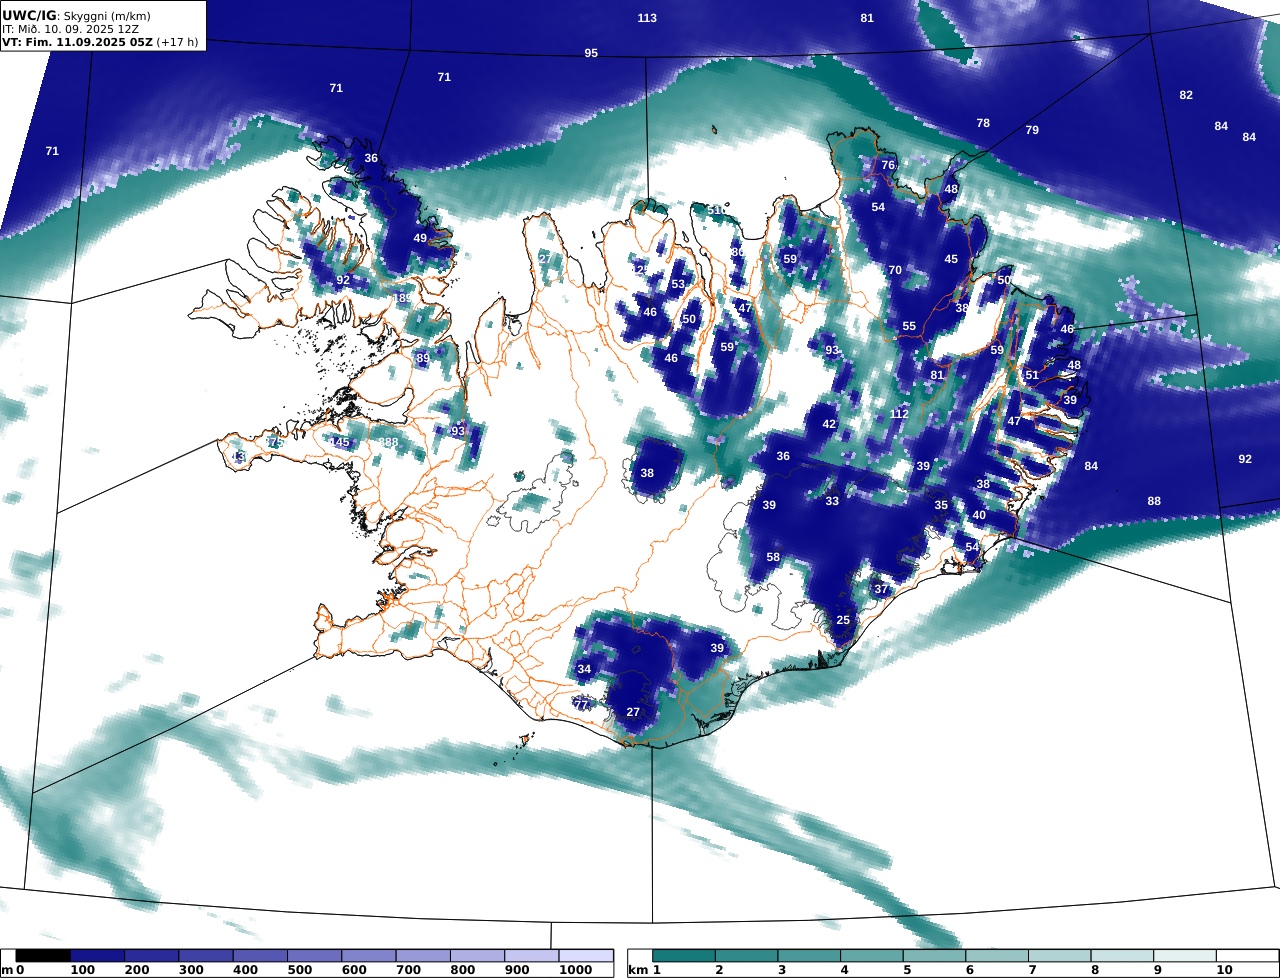The width and height of the screenshot is (1280, 978).
Task: Click visibility value 49 in the Westfjords
Action: [420, 238]
